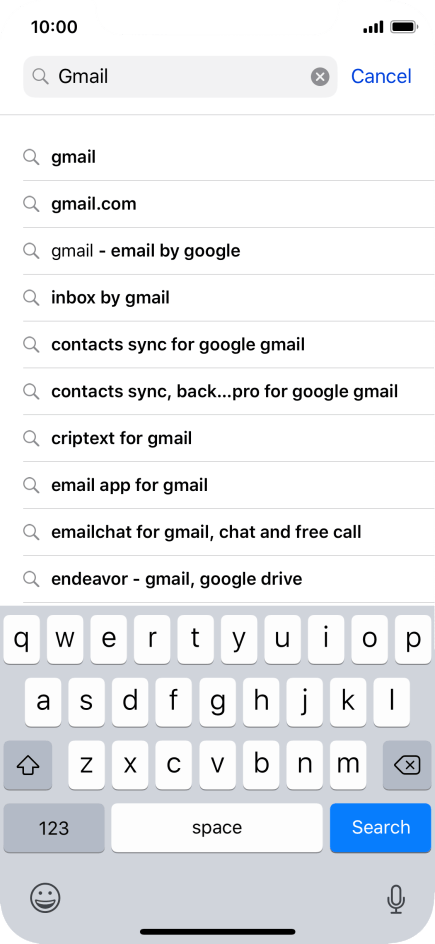The height and width of the screenshot is (944, 435).
Task: Clear the Gmail search text
Action: click(320, 76)
